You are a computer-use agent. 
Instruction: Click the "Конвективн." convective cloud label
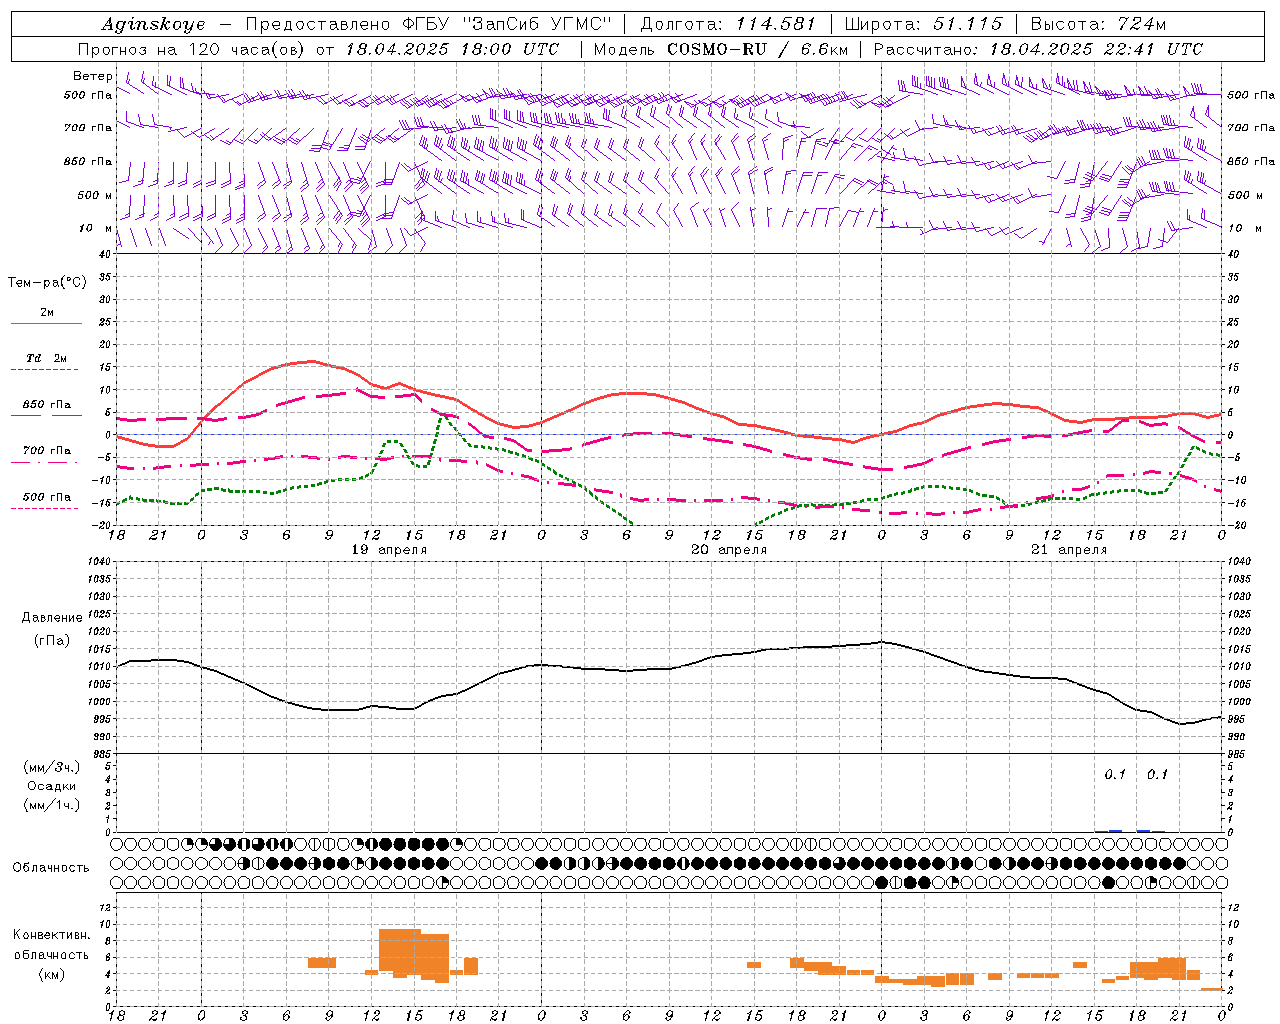point(52,934)
